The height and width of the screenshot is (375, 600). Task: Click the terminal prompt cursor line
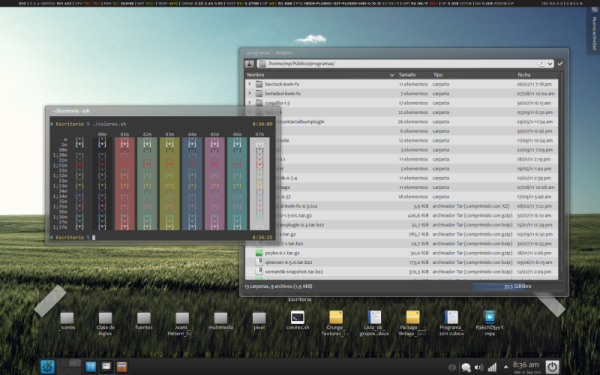click(163, 237)
